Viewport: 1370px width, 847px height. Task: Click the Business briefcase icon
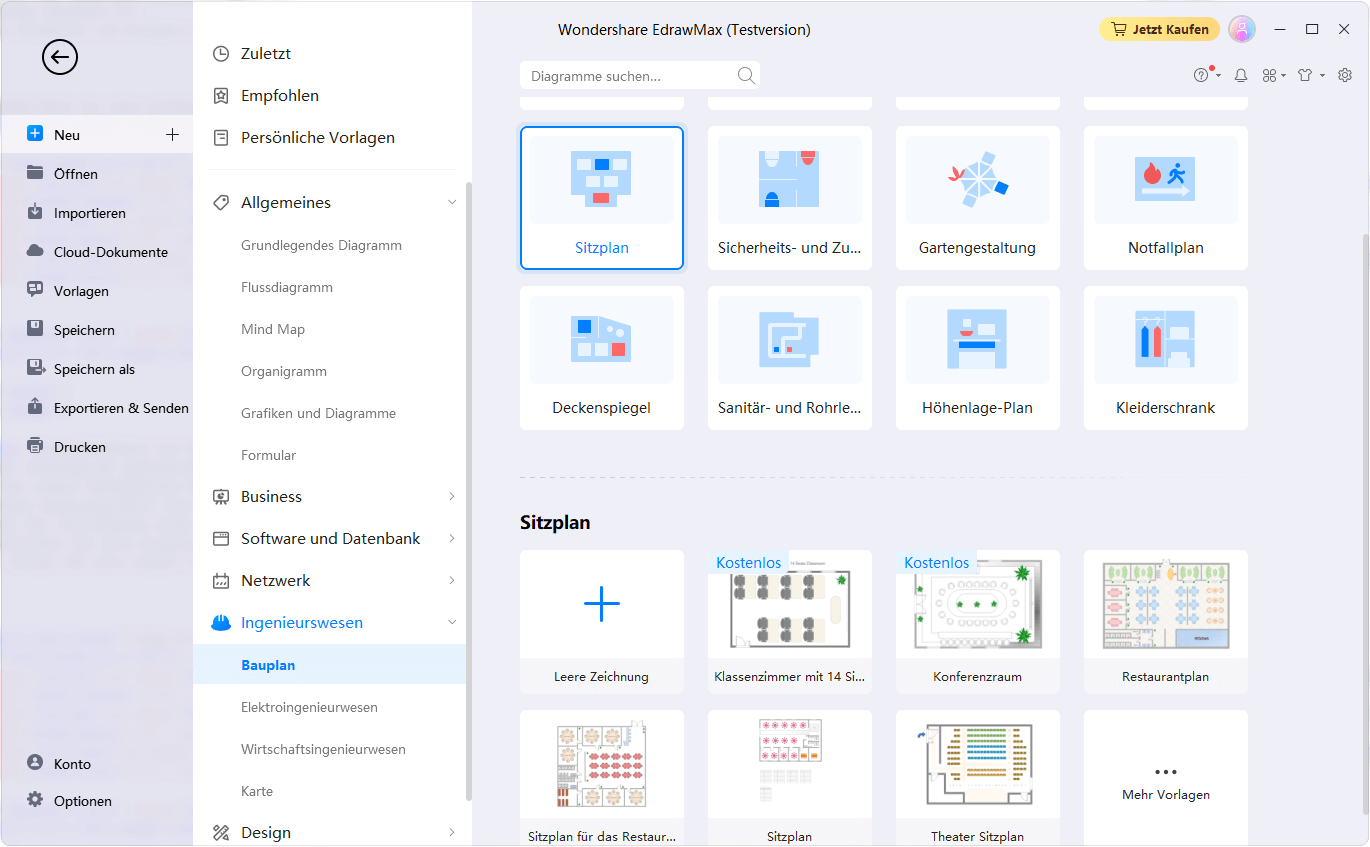pyautogui.click(x=221, y=496)
